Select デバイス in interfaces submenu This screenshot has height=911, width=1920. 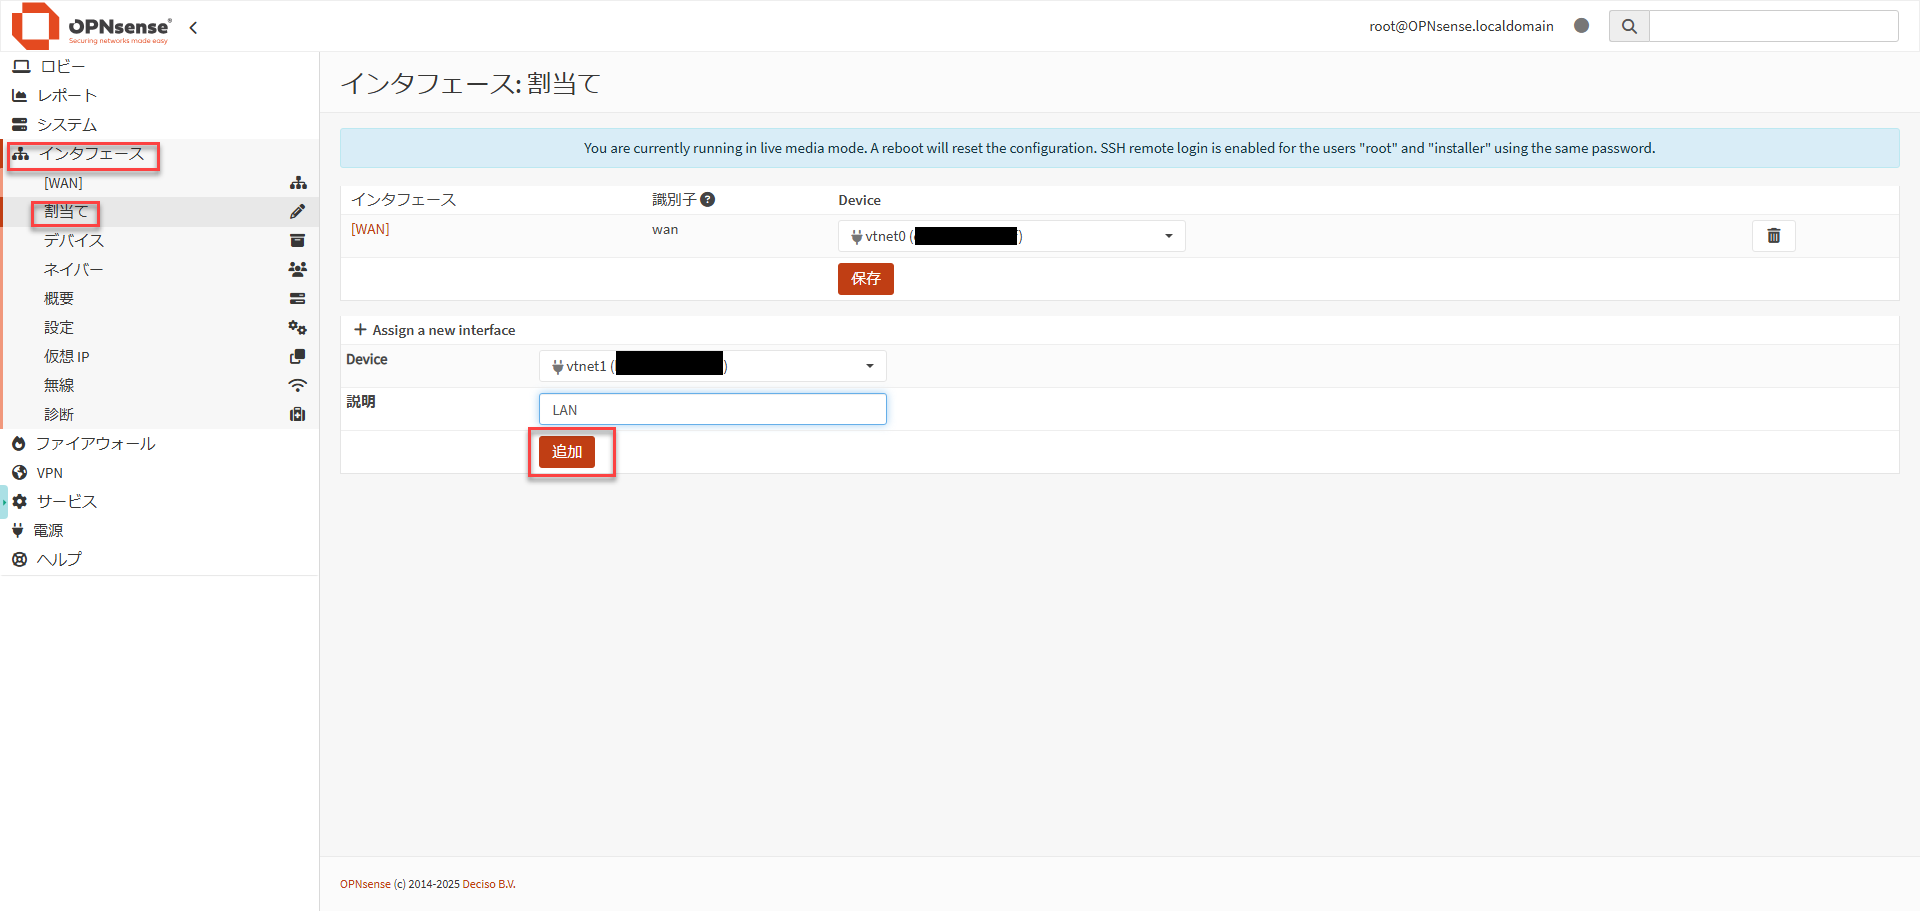73,241
